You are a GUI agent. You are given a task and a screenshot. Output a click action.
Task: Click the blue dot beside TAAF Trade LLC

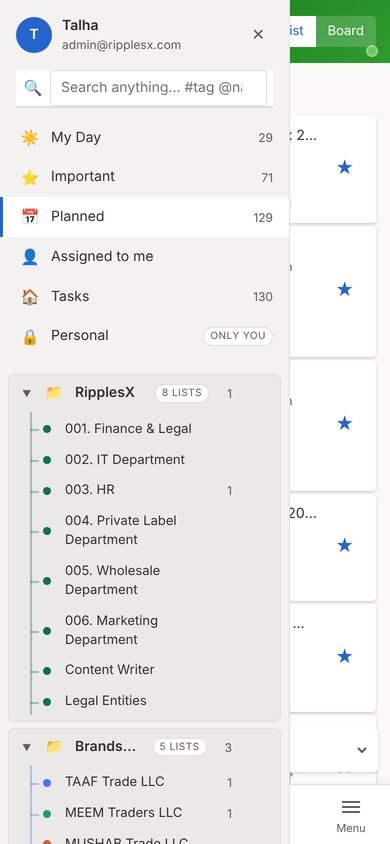[x=47, y=783]
